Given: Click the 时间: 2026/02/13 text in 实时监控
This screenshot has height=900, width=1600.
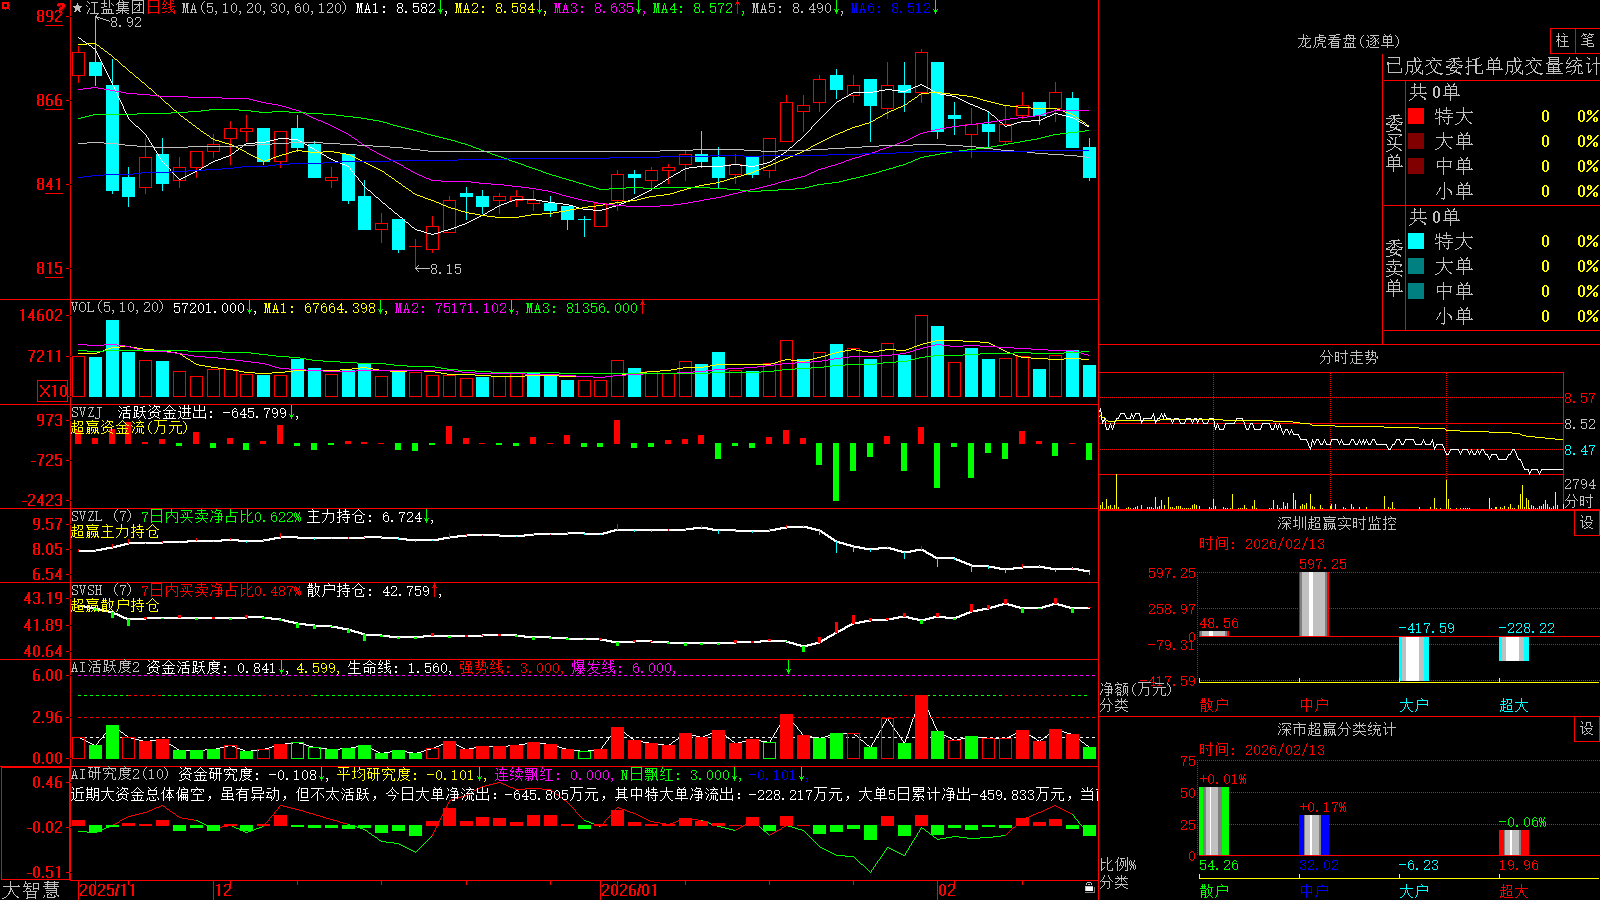Looking at the screenshot, I should click(1262, 544).
